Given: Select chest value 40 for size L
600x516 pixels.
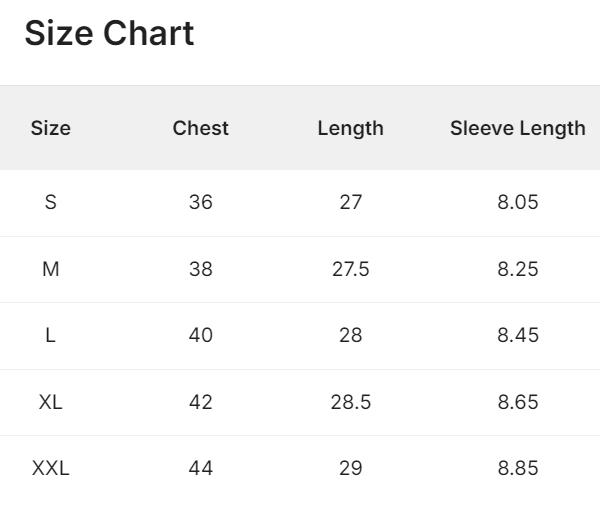Looking at the screenshot, I should [x=201, y=335].
